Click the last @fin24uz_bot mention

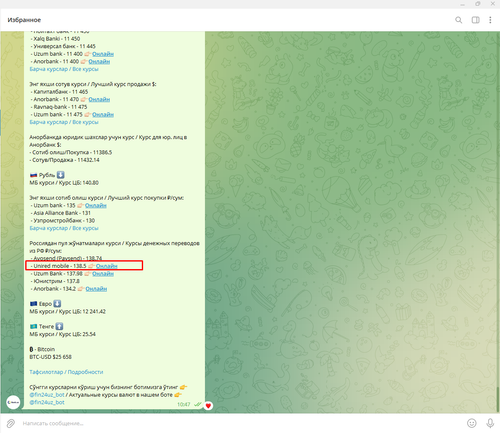tap(47, 402)
